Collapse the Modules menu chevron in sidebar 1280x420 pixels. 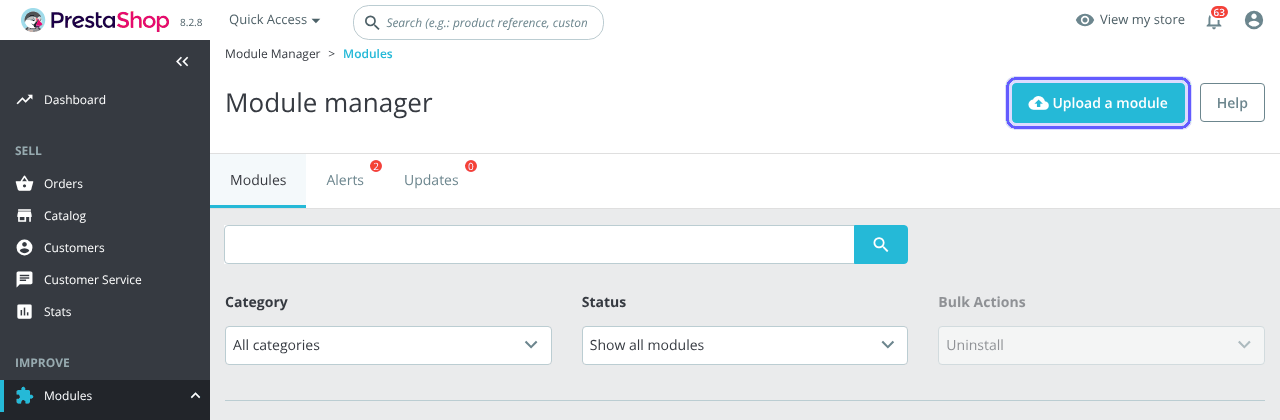click(x=195, y=396)
